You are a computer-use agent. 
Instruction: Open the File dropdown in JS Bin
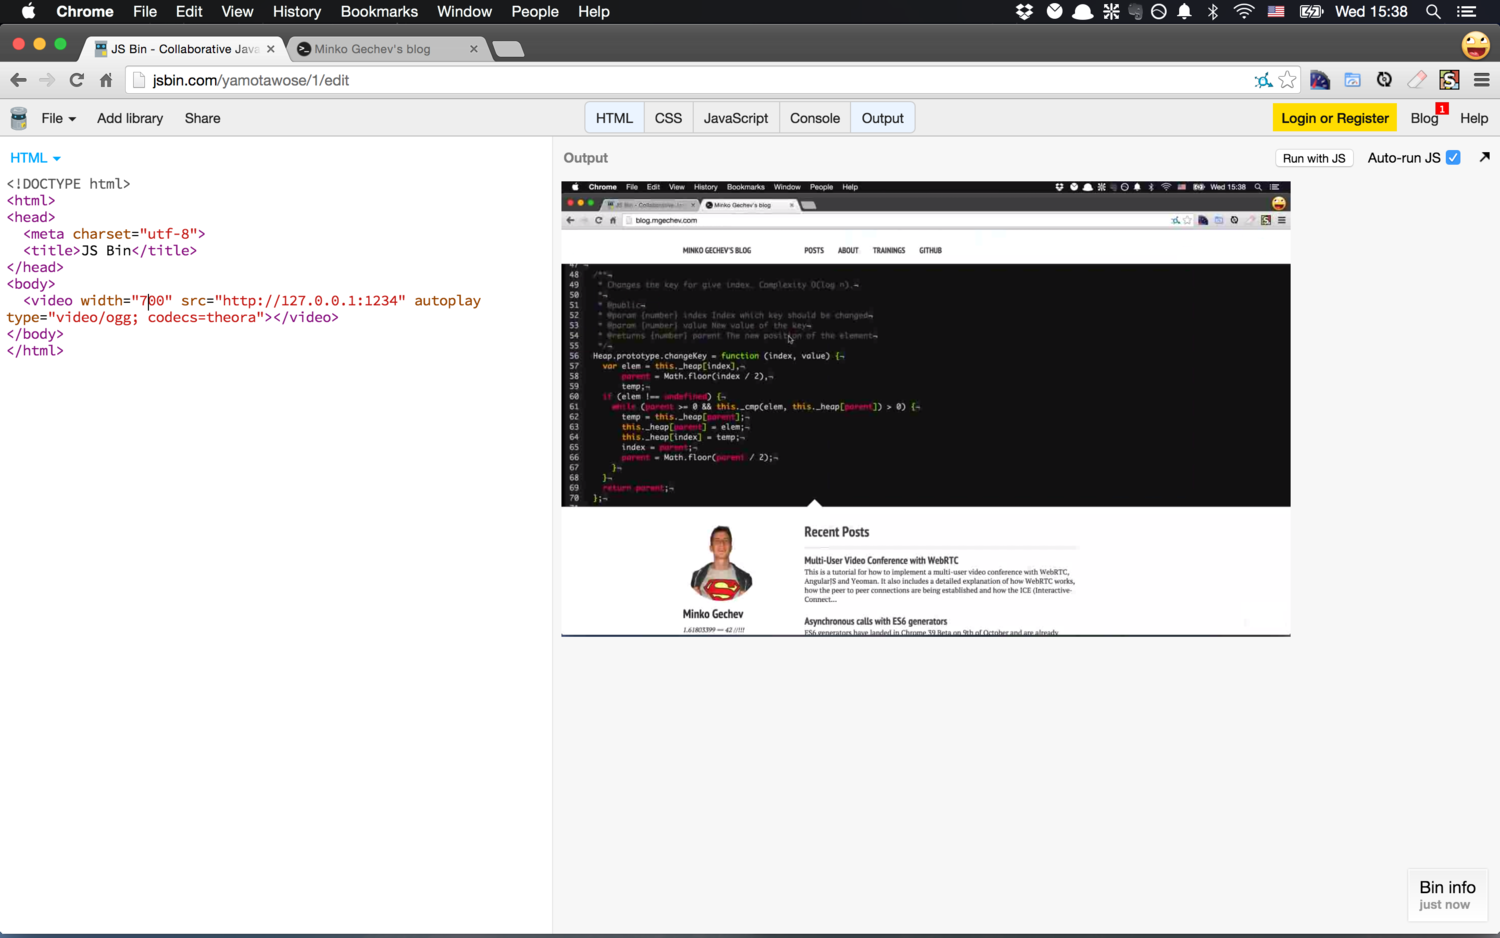click(58, 118)
